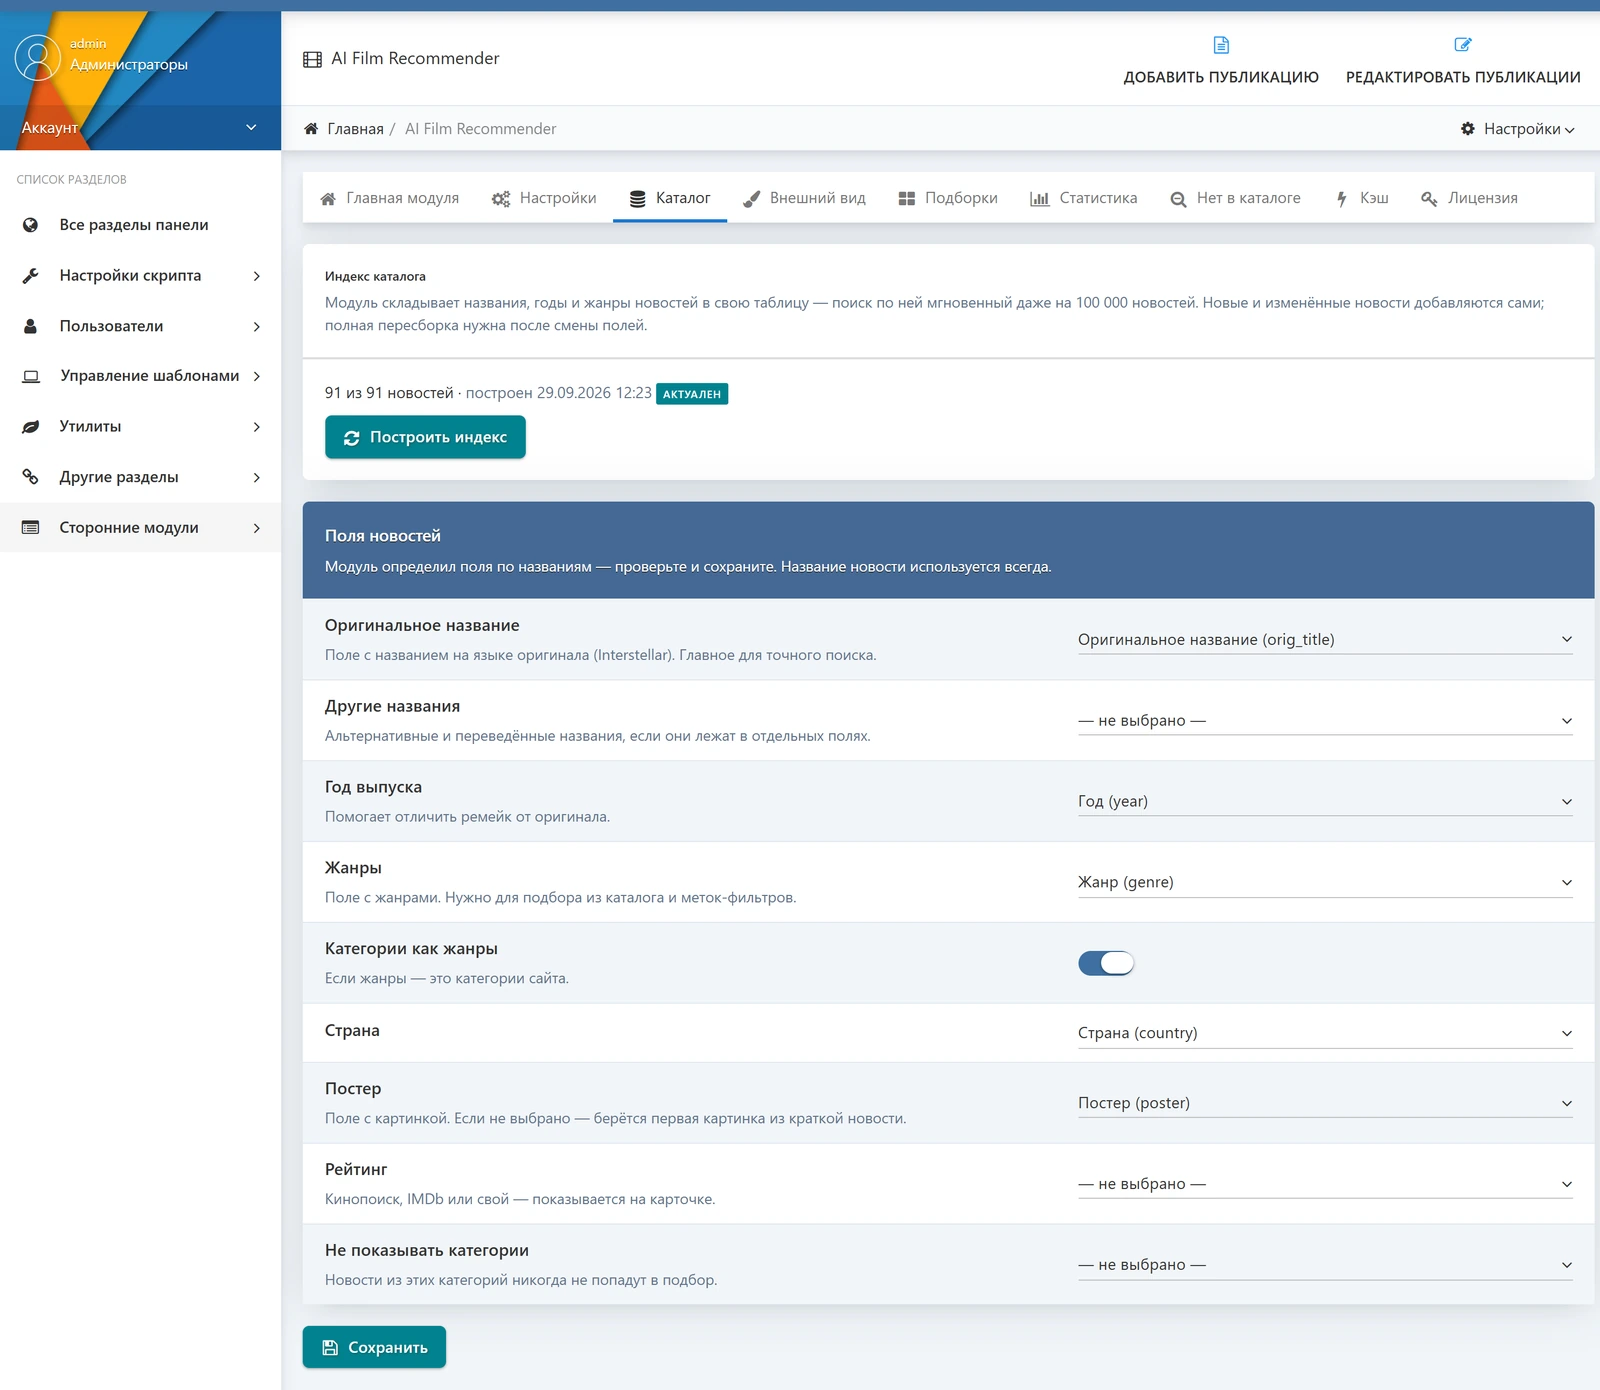Open the Рейтинг field dropdown

[1325, 1185]
